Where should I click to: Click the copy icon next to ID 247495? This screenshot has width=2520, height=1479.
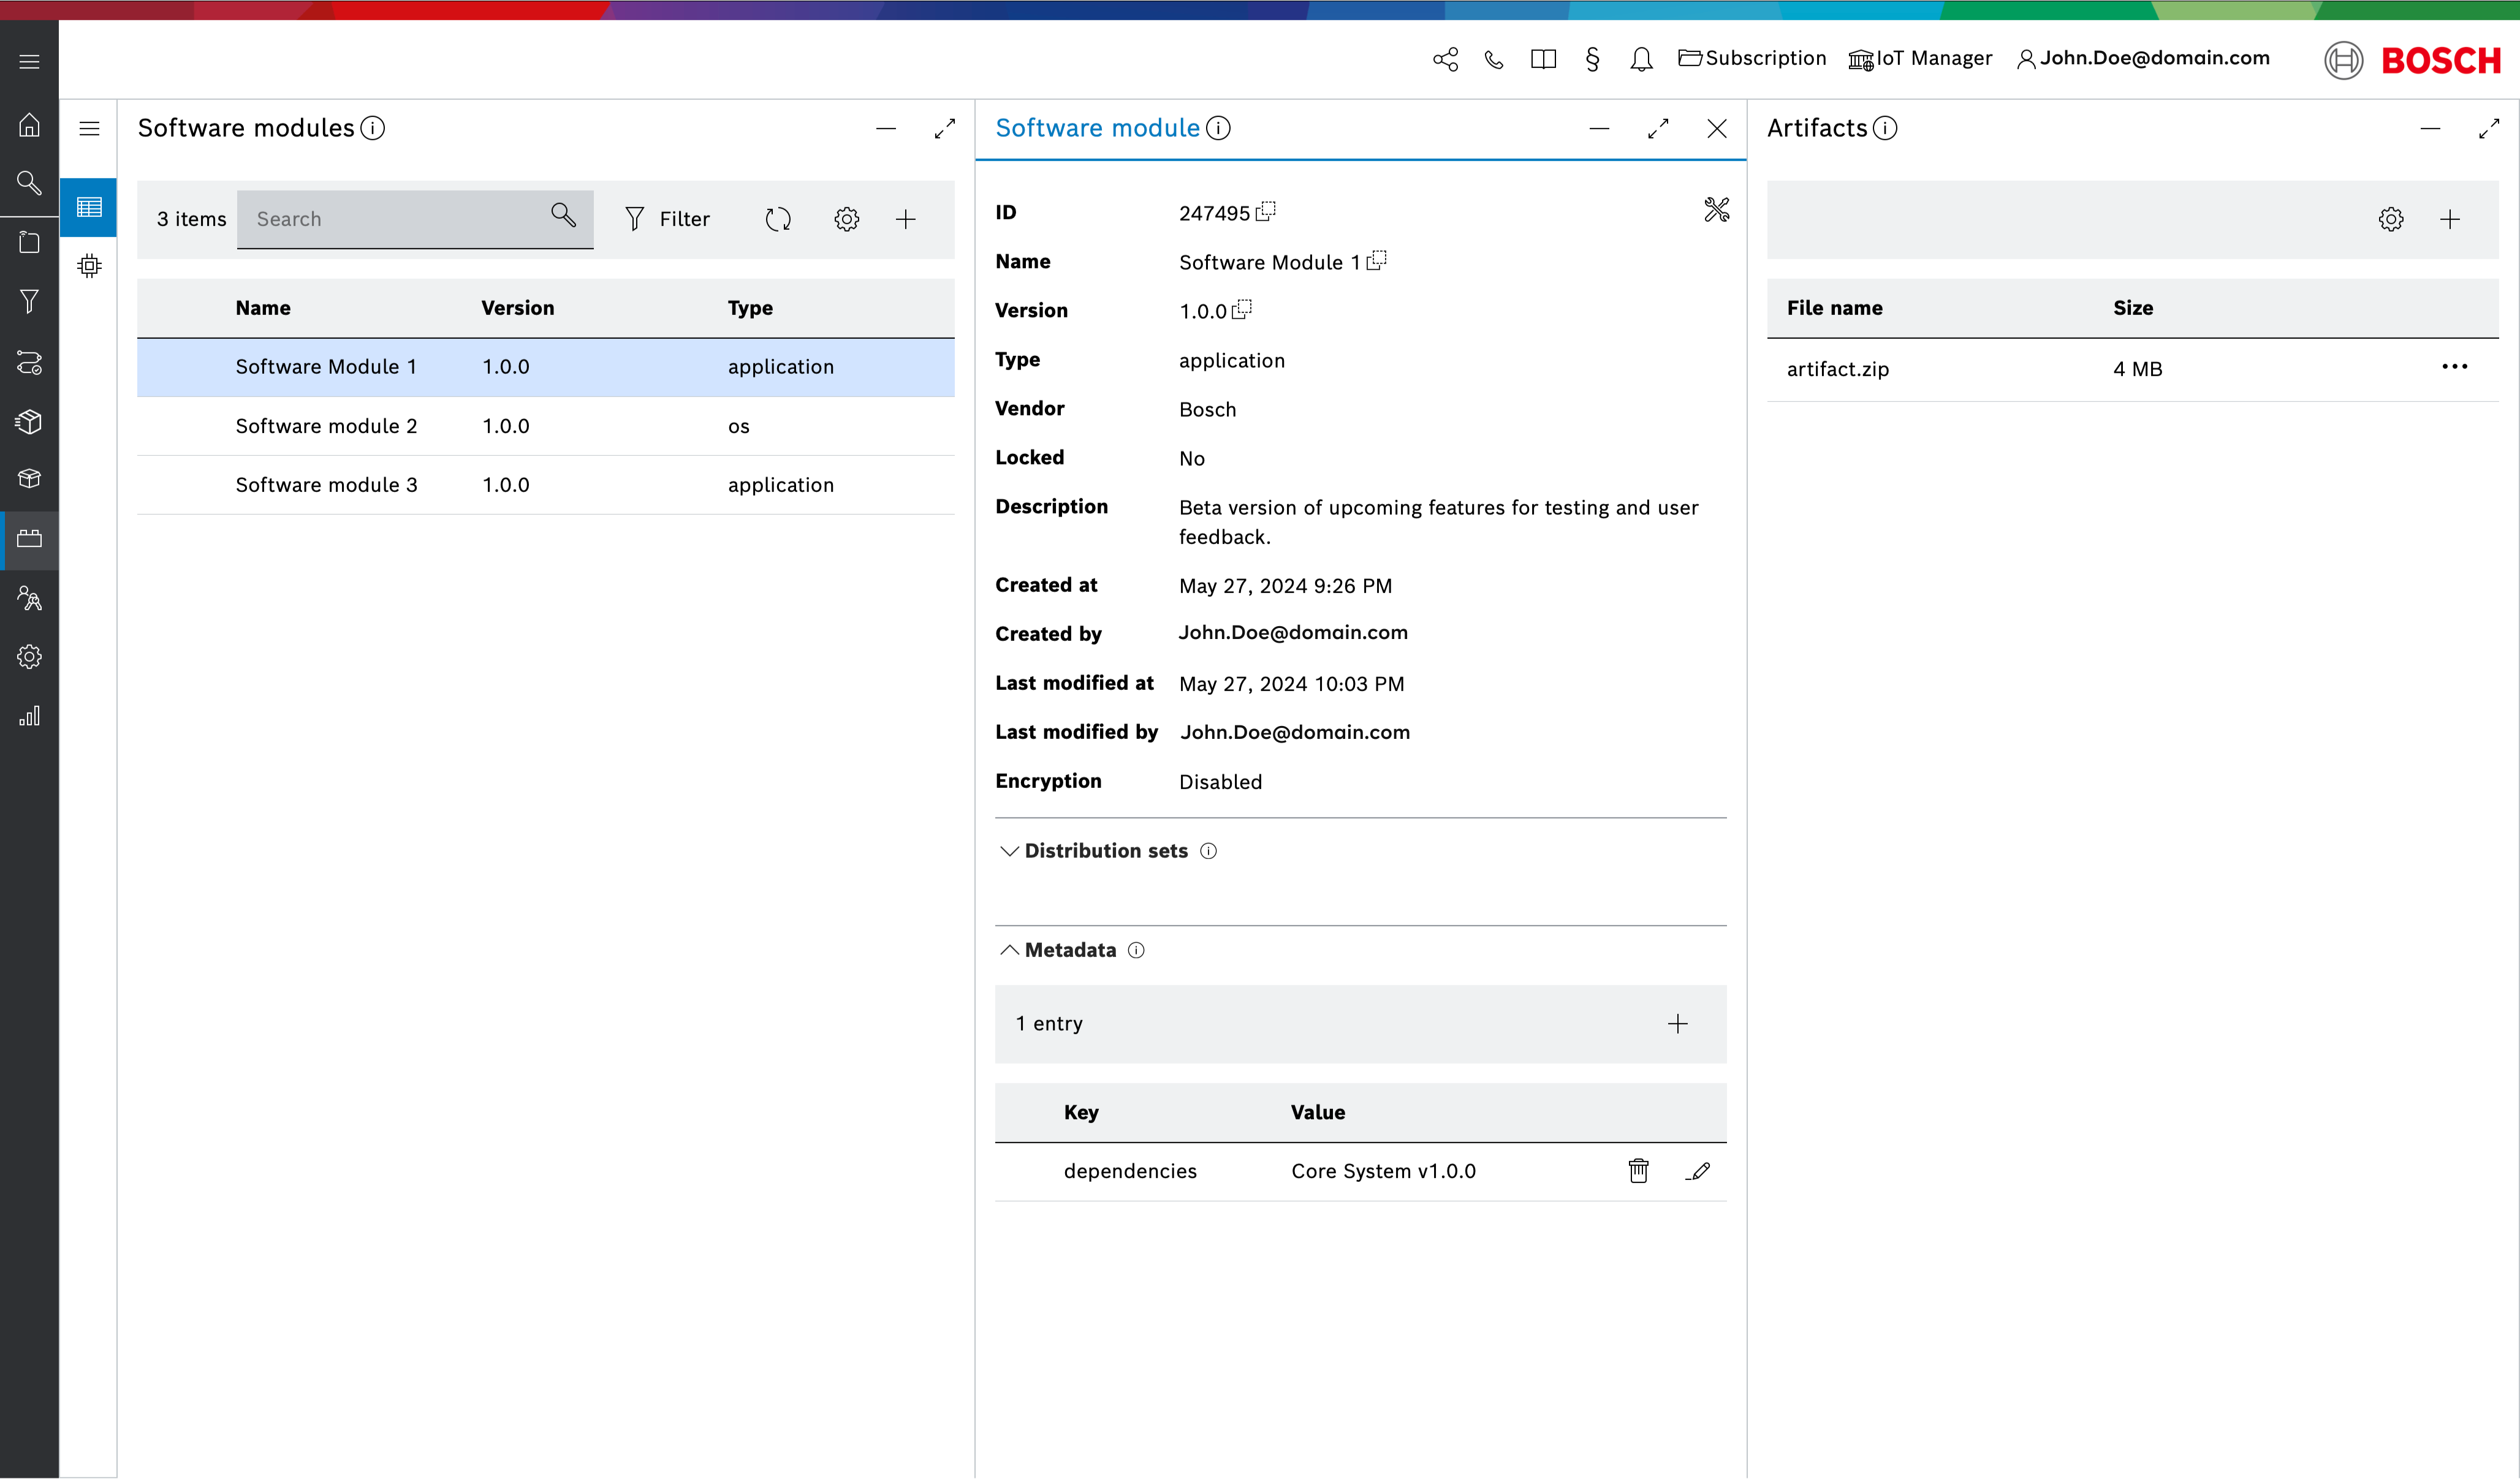[1266, 212]
